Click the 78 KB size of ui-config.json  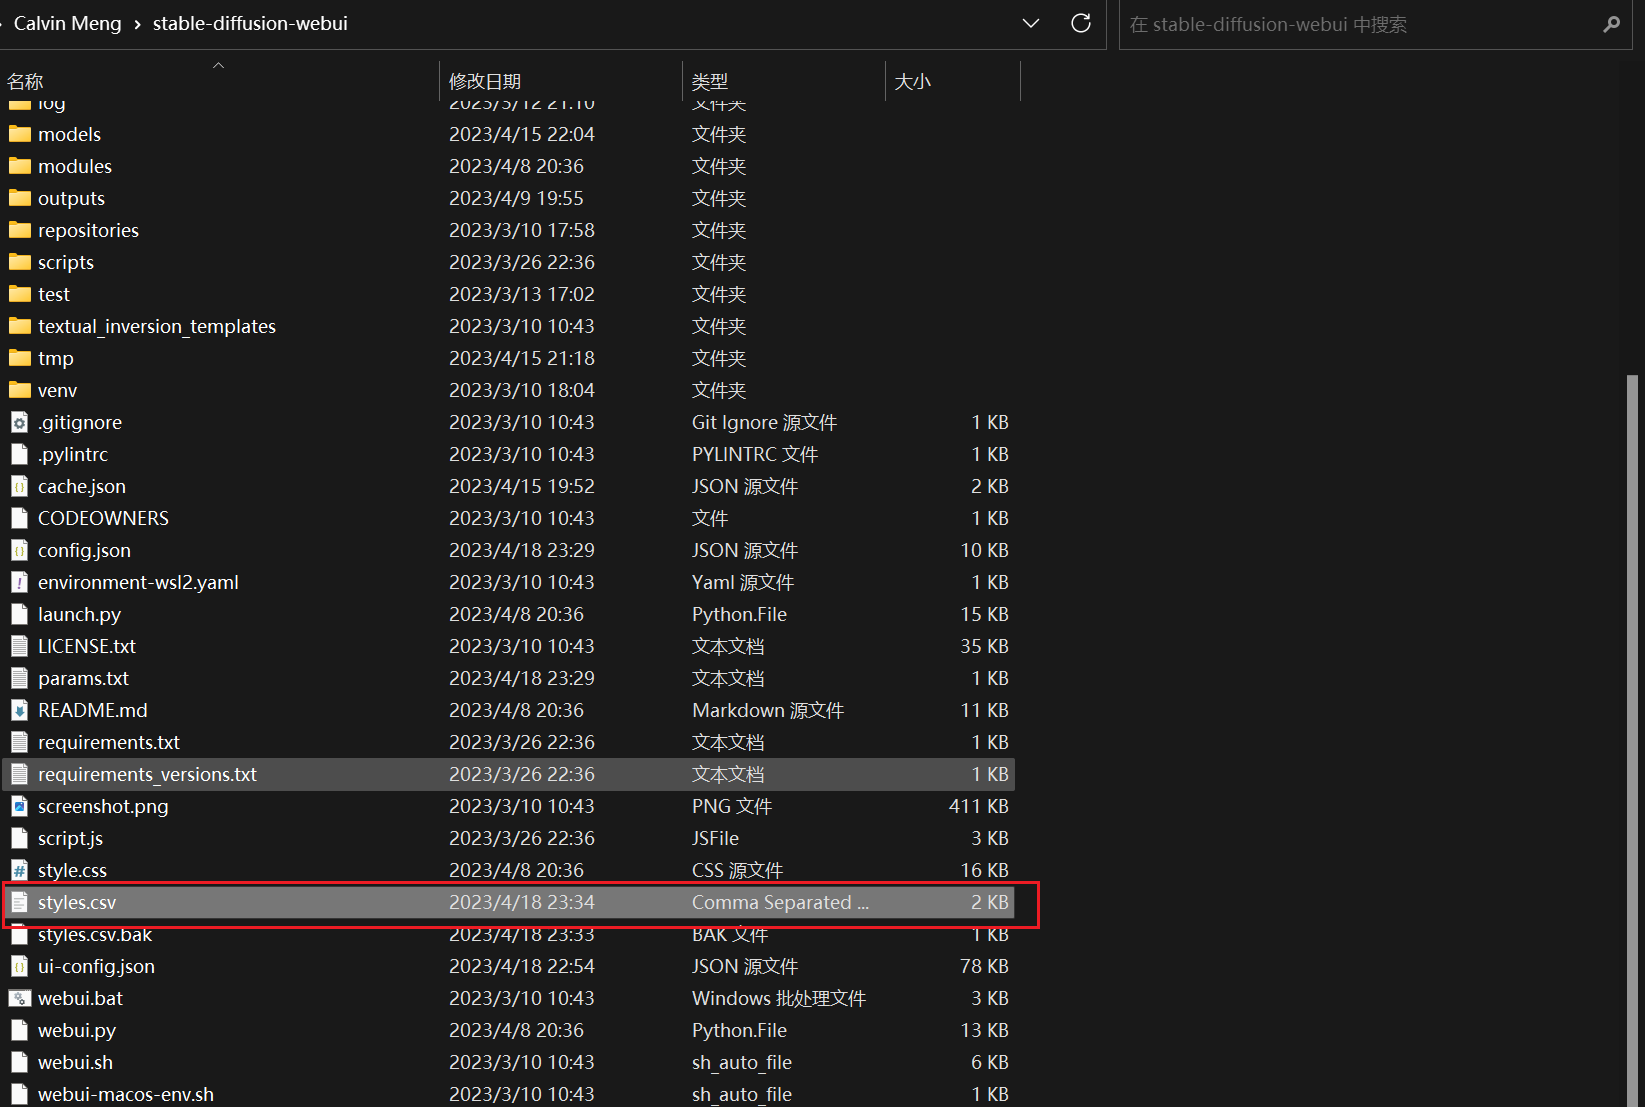click(x=984, y=966)
